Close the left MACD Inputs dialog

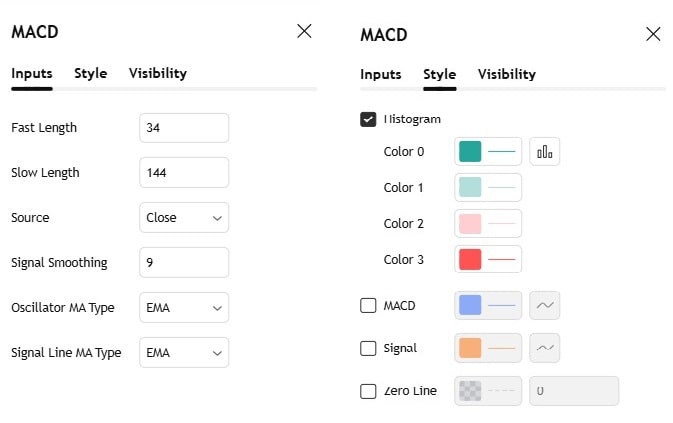pos(305,31)
